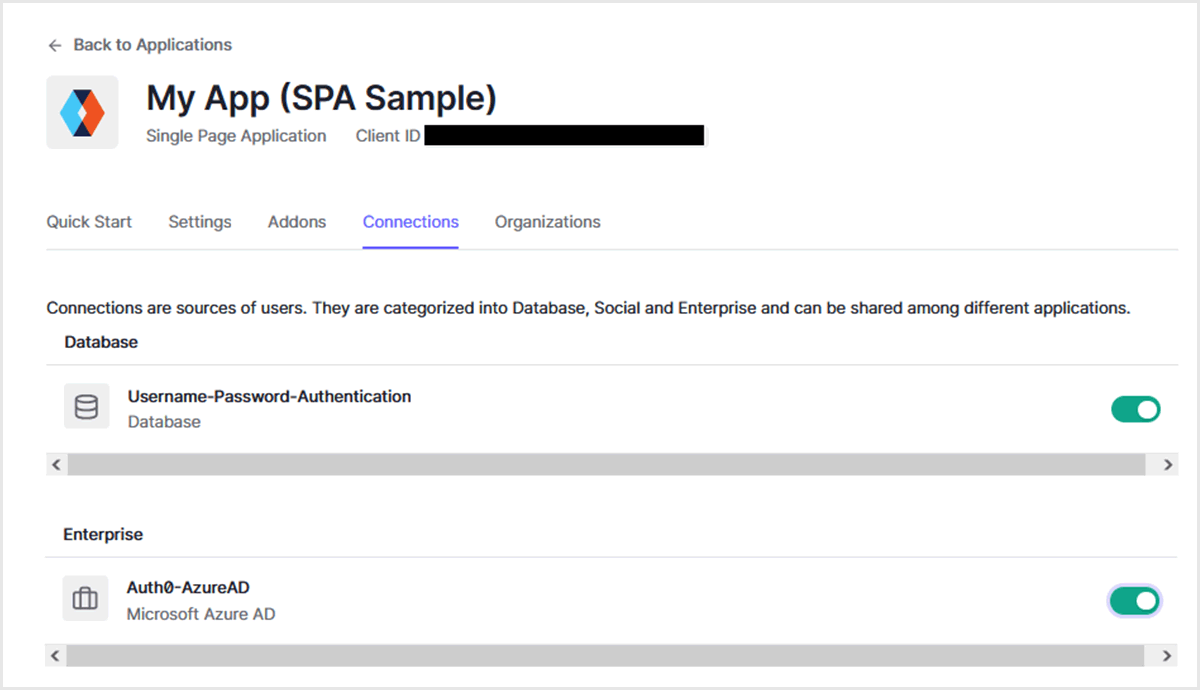Click the Microsoft Azure AD subtitle text
1200x690 pixels.
tap(201, 614)
